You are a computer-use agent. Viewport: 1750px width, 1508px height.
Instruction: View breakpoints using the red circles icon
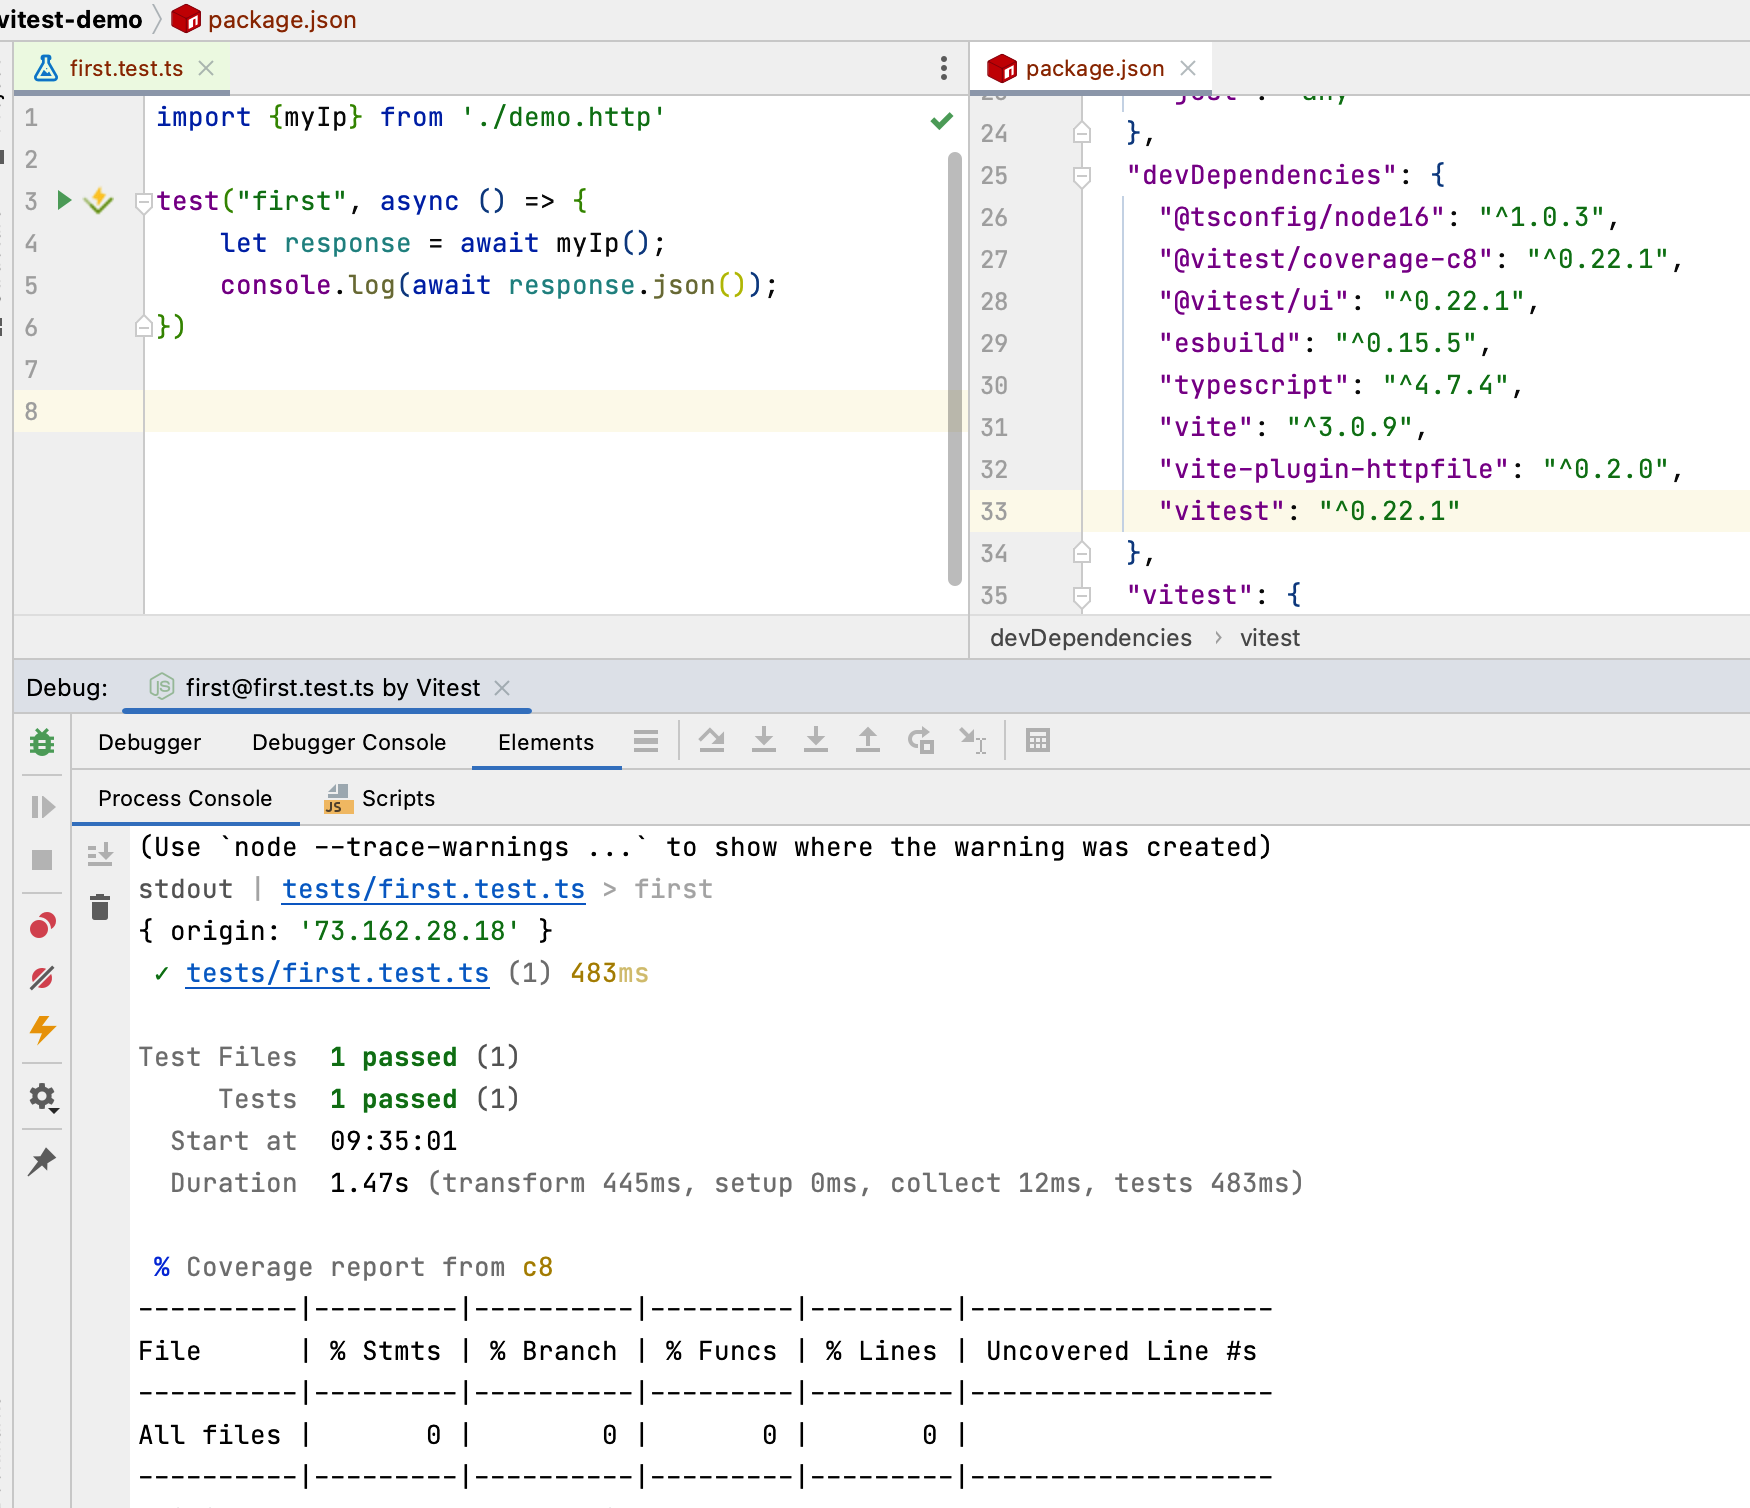(42, 926)
